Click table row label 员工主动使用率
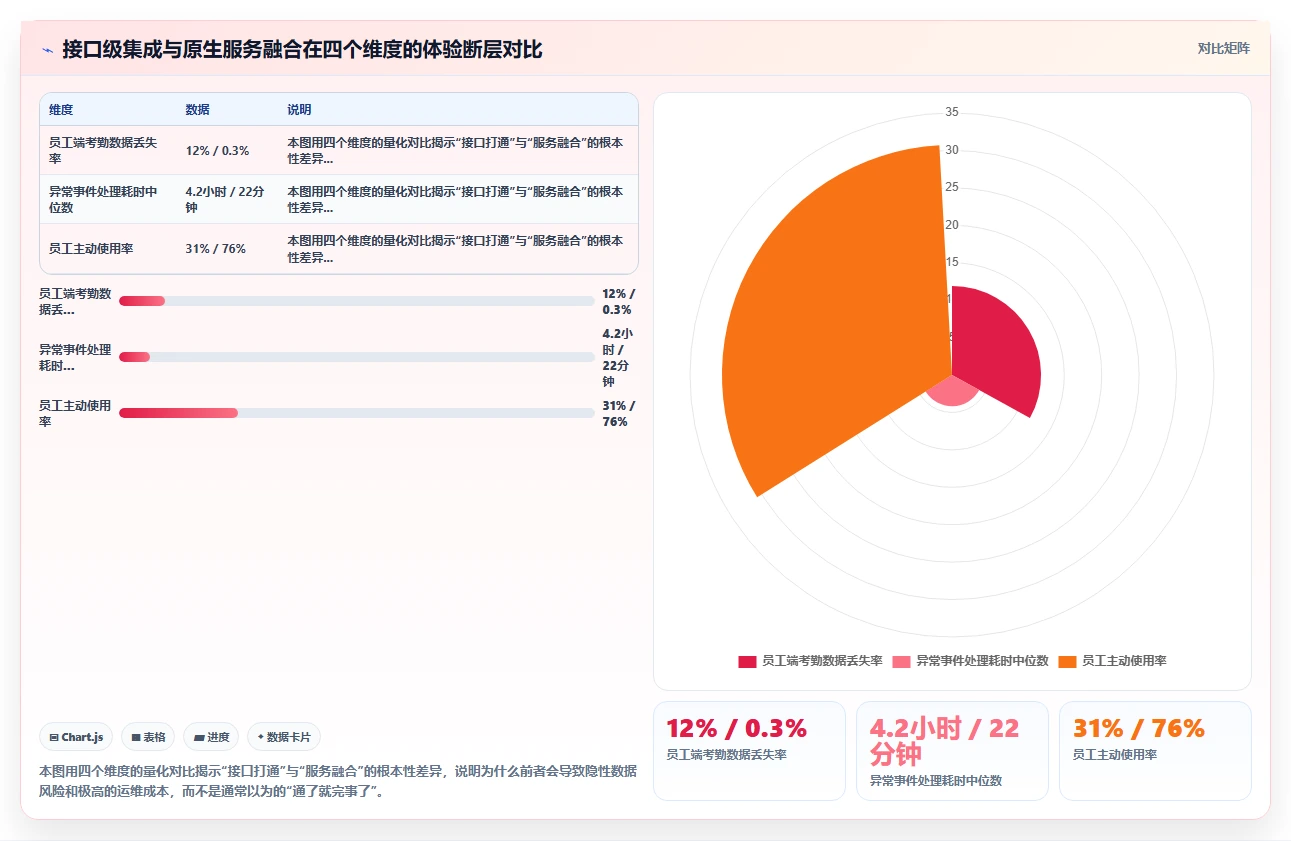1291x841 pixels. tap(91, 249)
